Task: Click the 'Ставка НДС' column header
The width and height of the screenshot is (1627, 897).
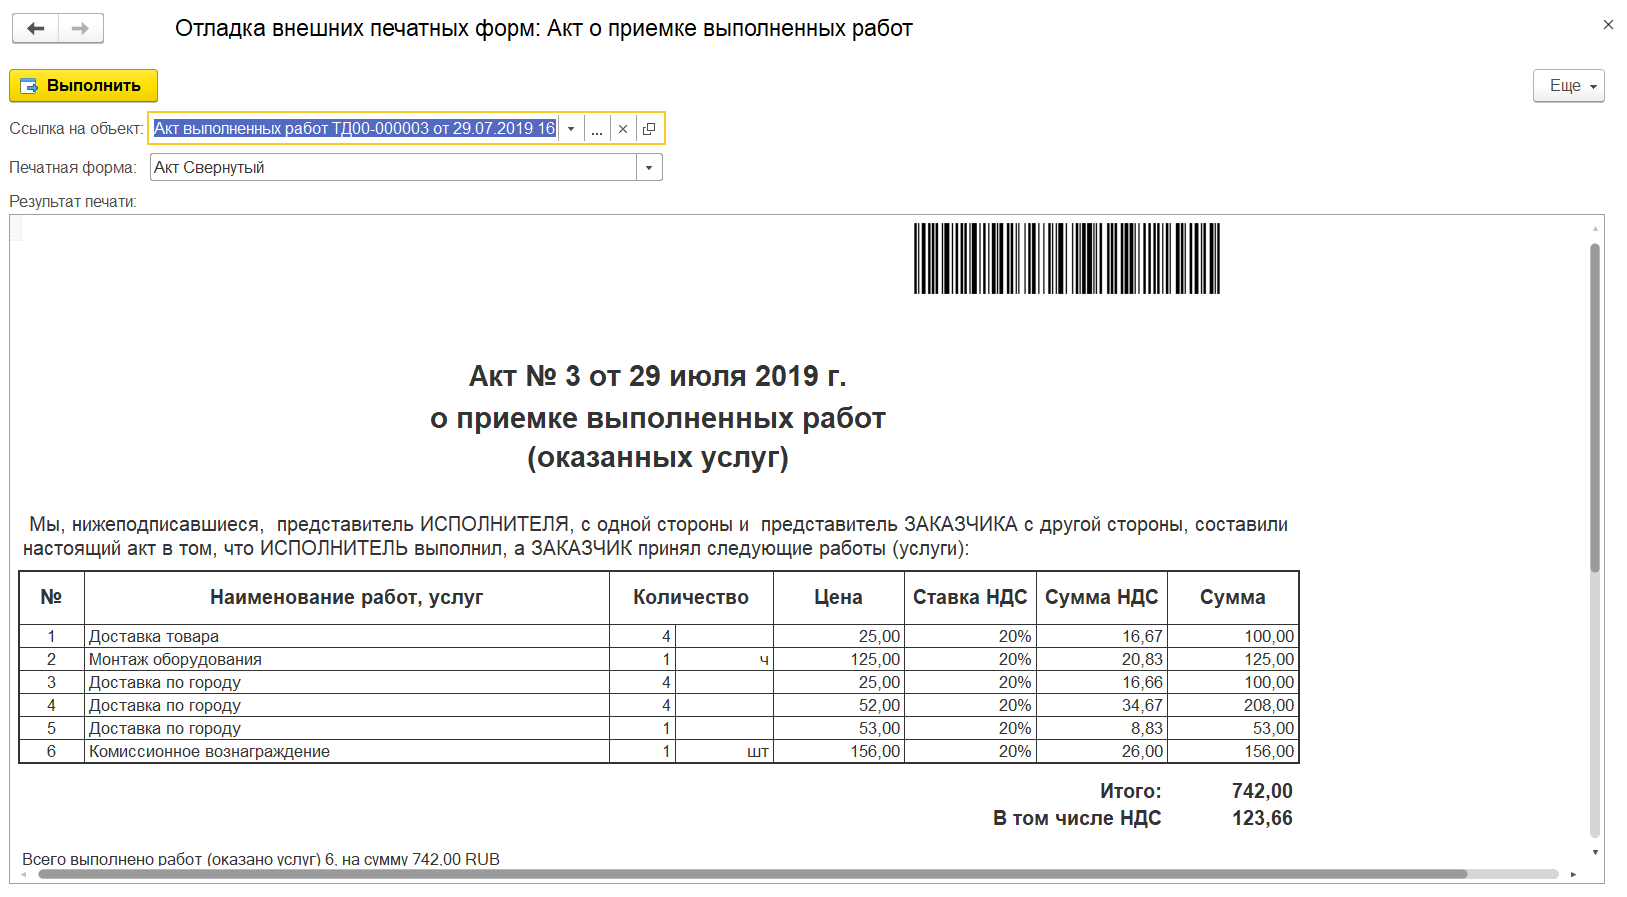Action: pos(970,597)
